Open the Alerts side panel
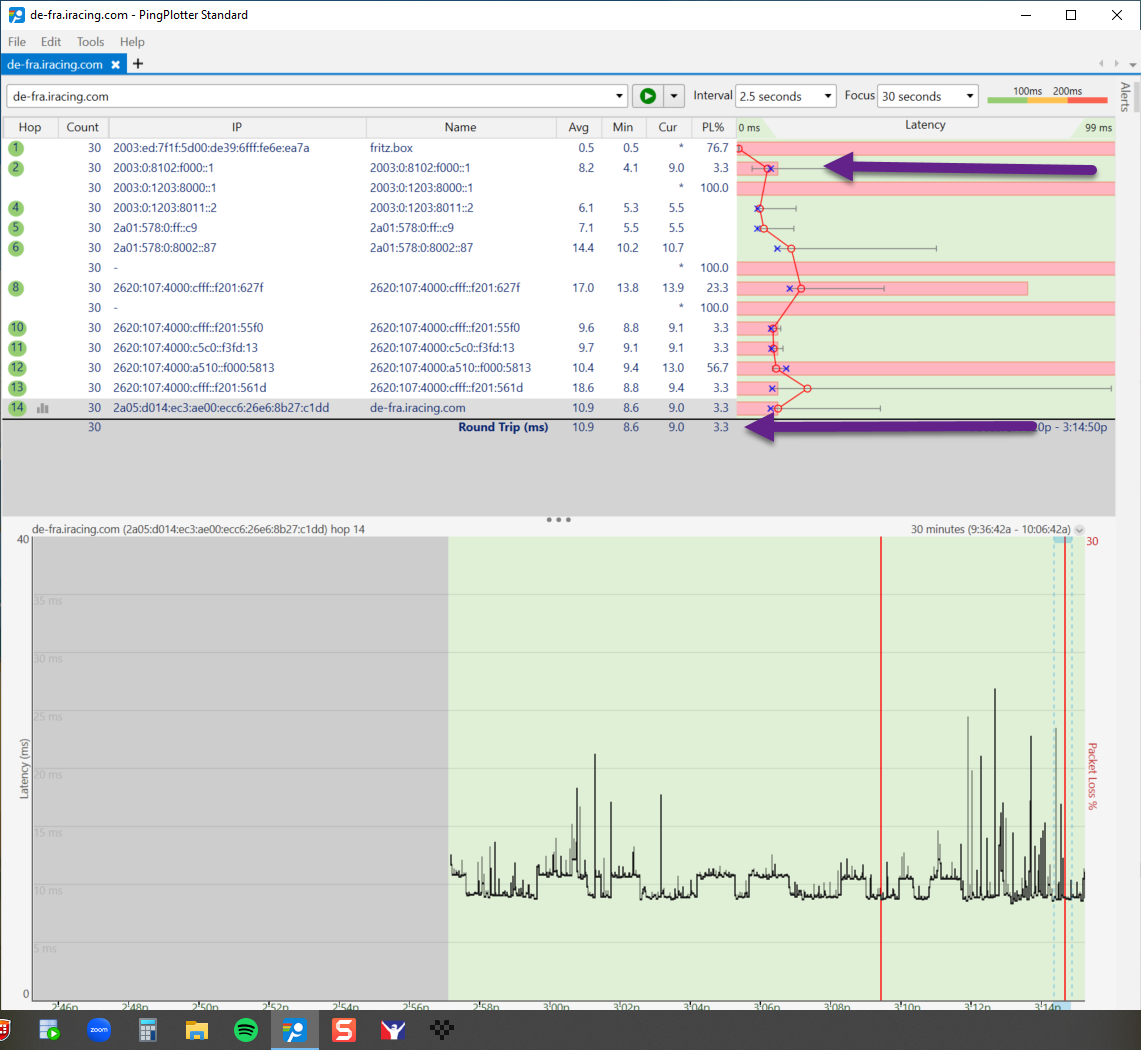The image size is (1141, 1052). tap(1125, 97)
